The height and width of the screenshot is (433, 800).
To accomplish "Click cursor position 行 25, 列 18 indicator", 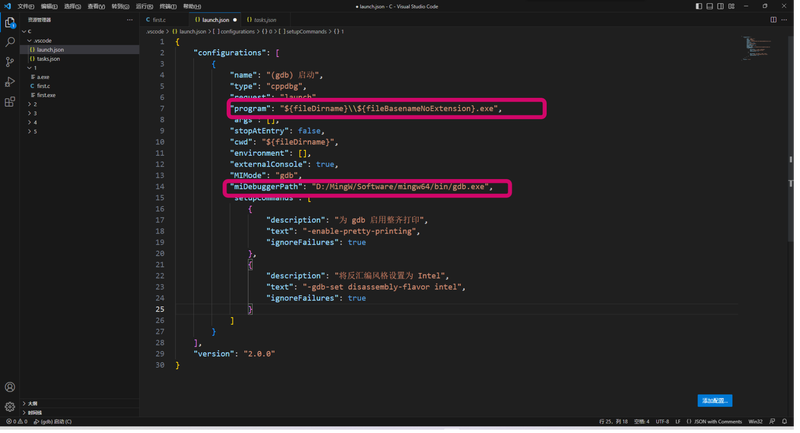I will (x=613, y=422).
